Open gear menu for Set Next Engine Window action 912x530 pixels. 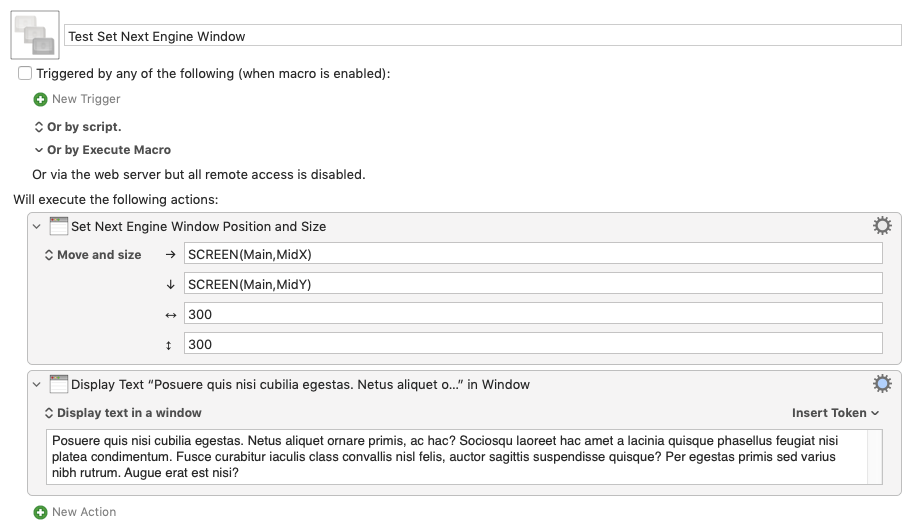click(x=882, y=225)
